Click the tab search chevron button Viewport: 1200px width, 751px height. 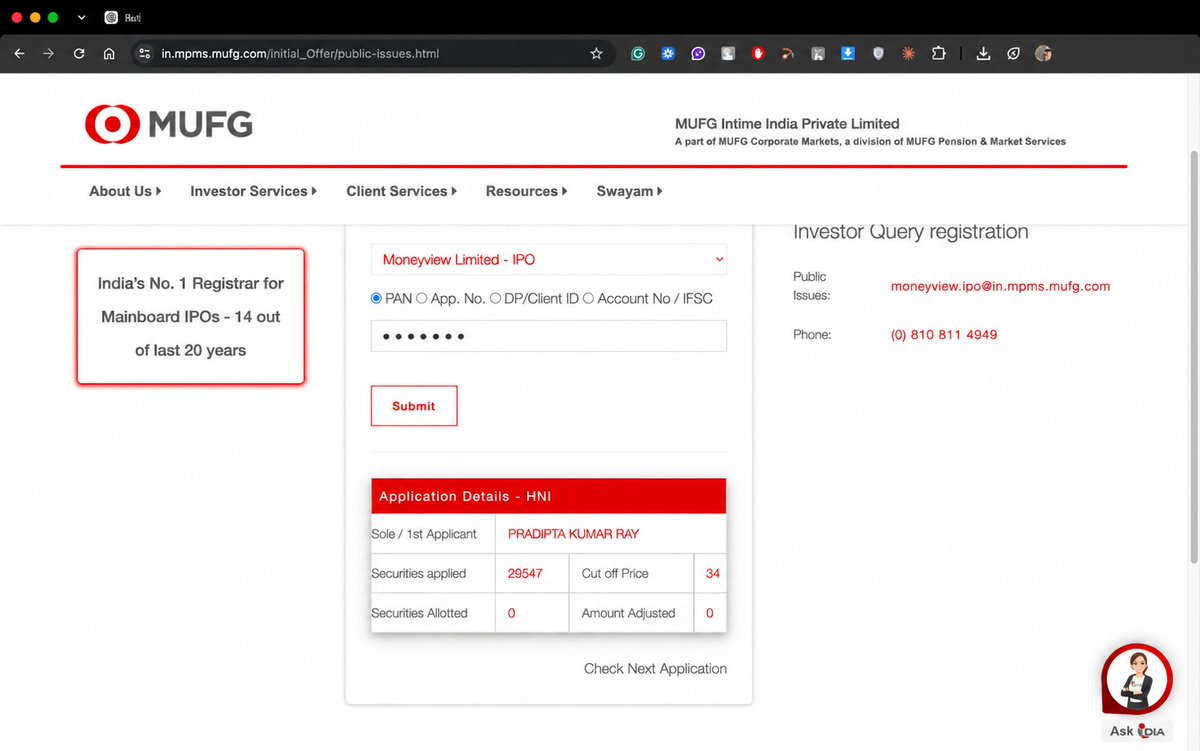(81, 18)
